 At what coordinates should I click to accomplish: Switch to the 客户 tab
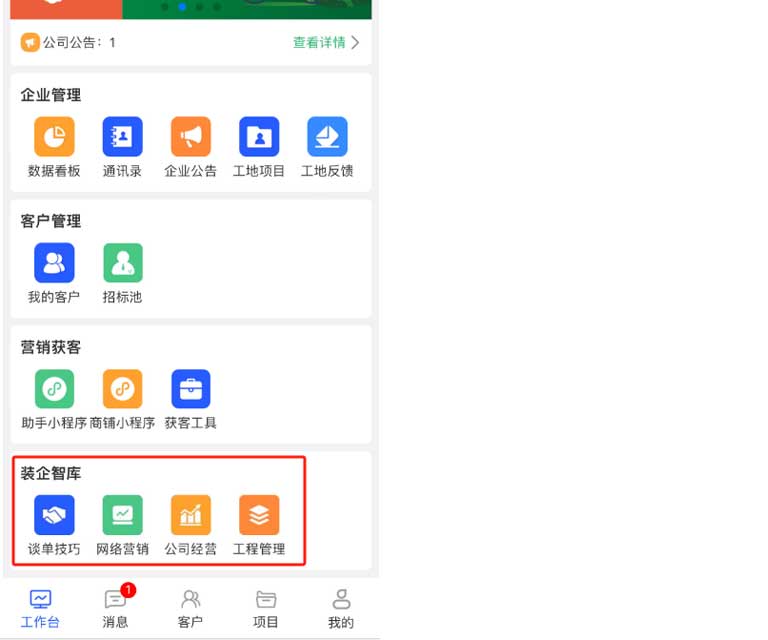190,608
